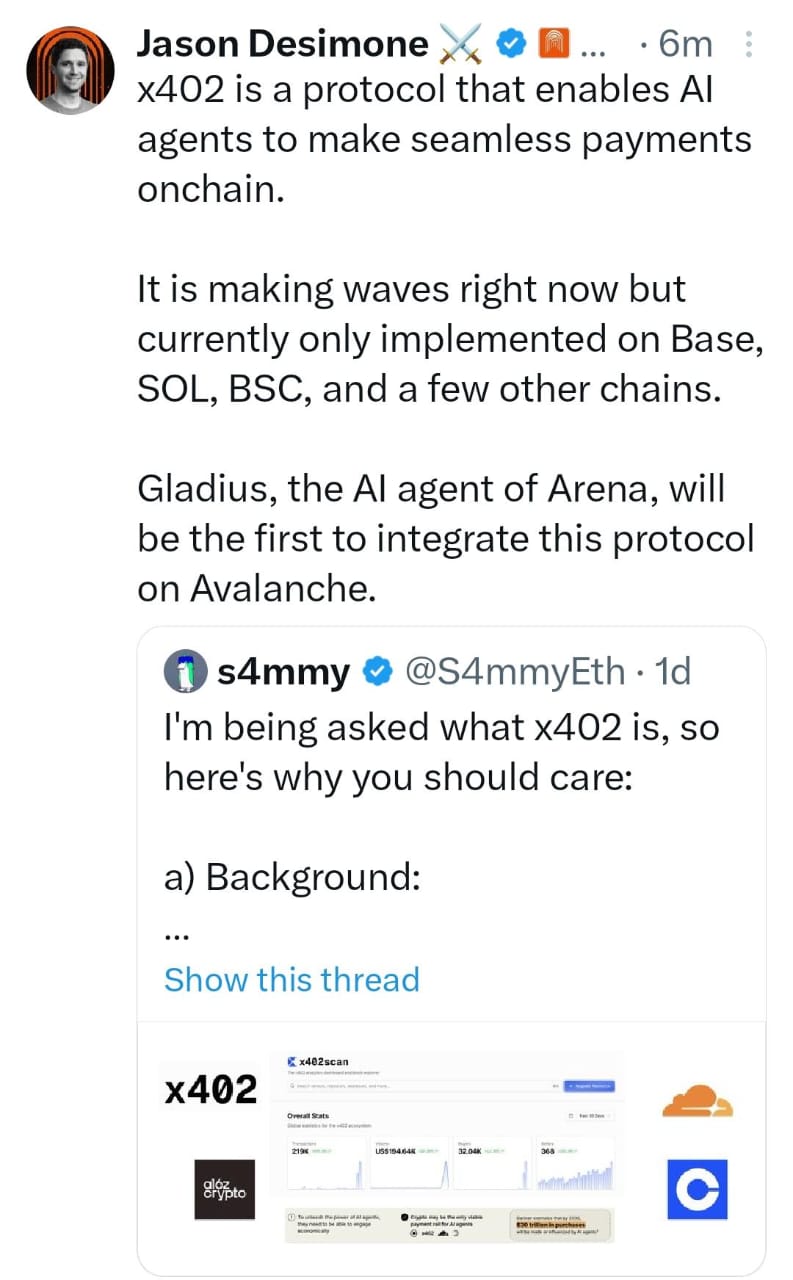793x1280 pixels.
Task: Tap the 6m post timestamp
Action: [x=684, y=43]
